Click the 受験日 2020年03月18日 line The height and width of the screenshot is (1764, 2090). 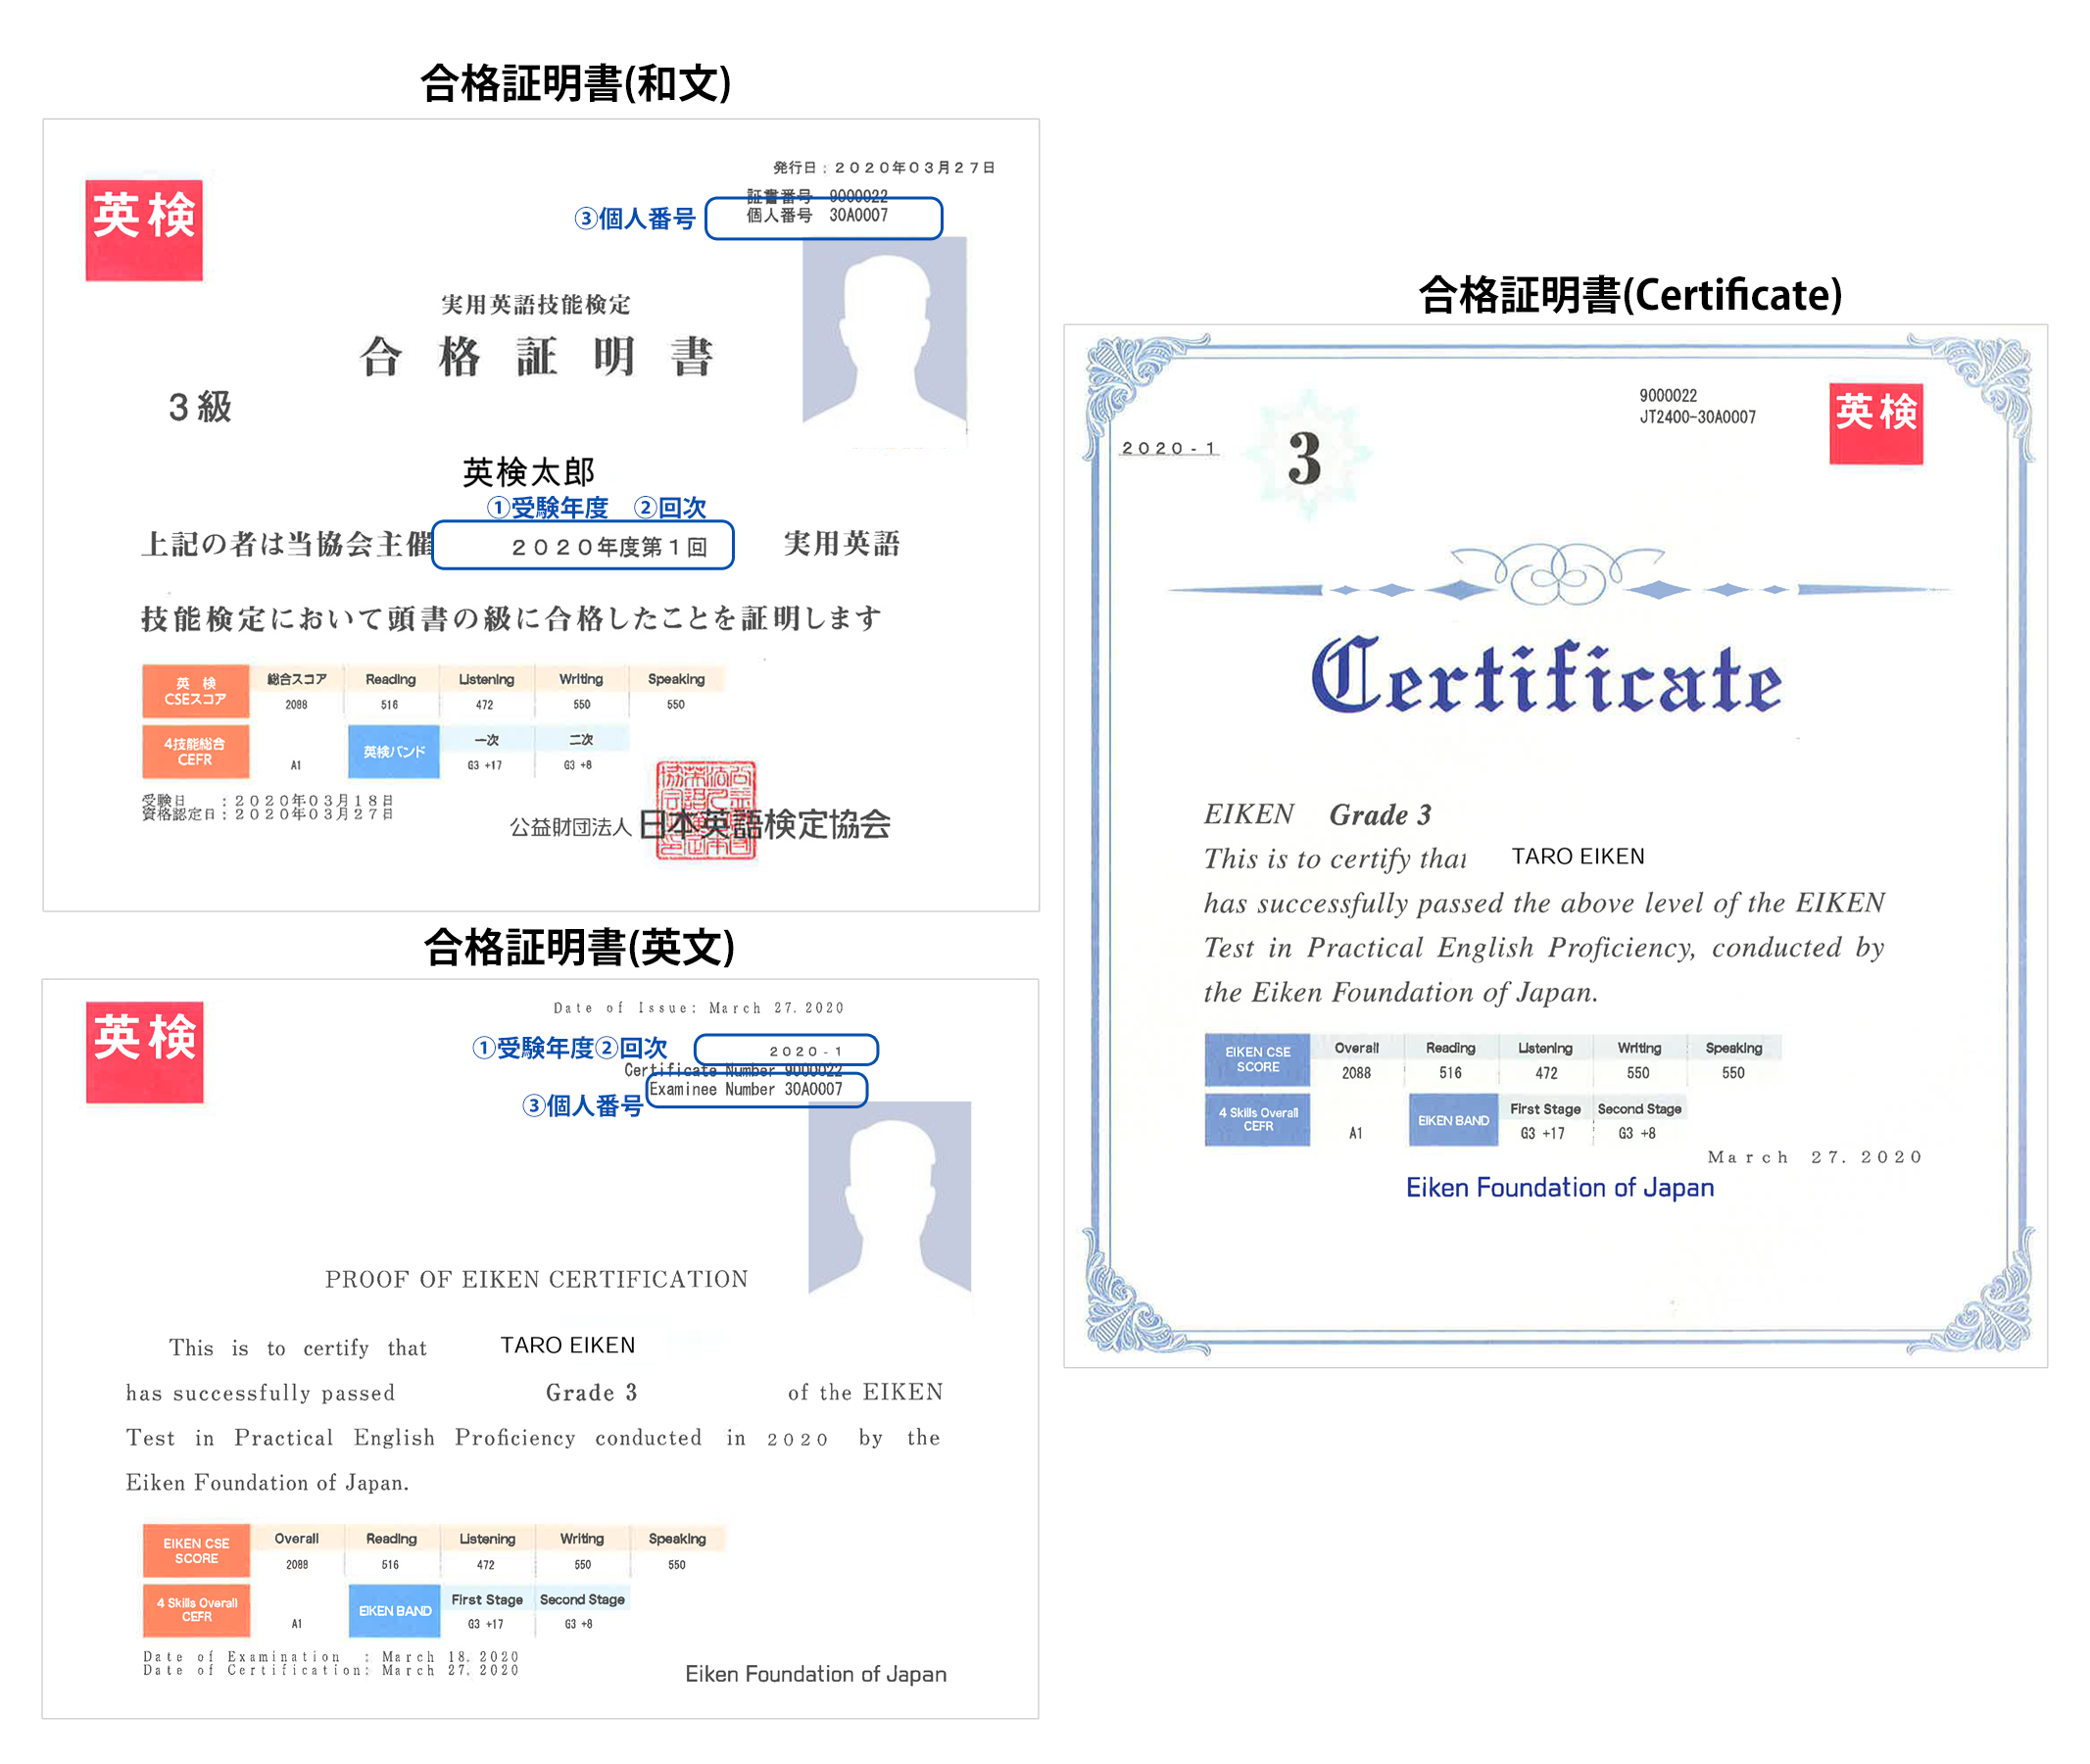coord(268,801)
